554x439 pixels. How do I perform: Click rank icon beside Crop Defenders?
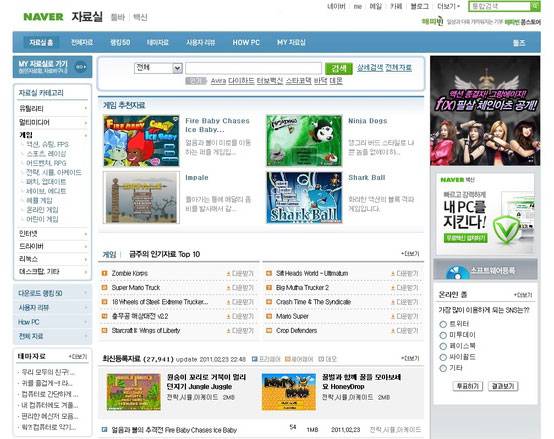pyautogui.click(x=269, y=331)
